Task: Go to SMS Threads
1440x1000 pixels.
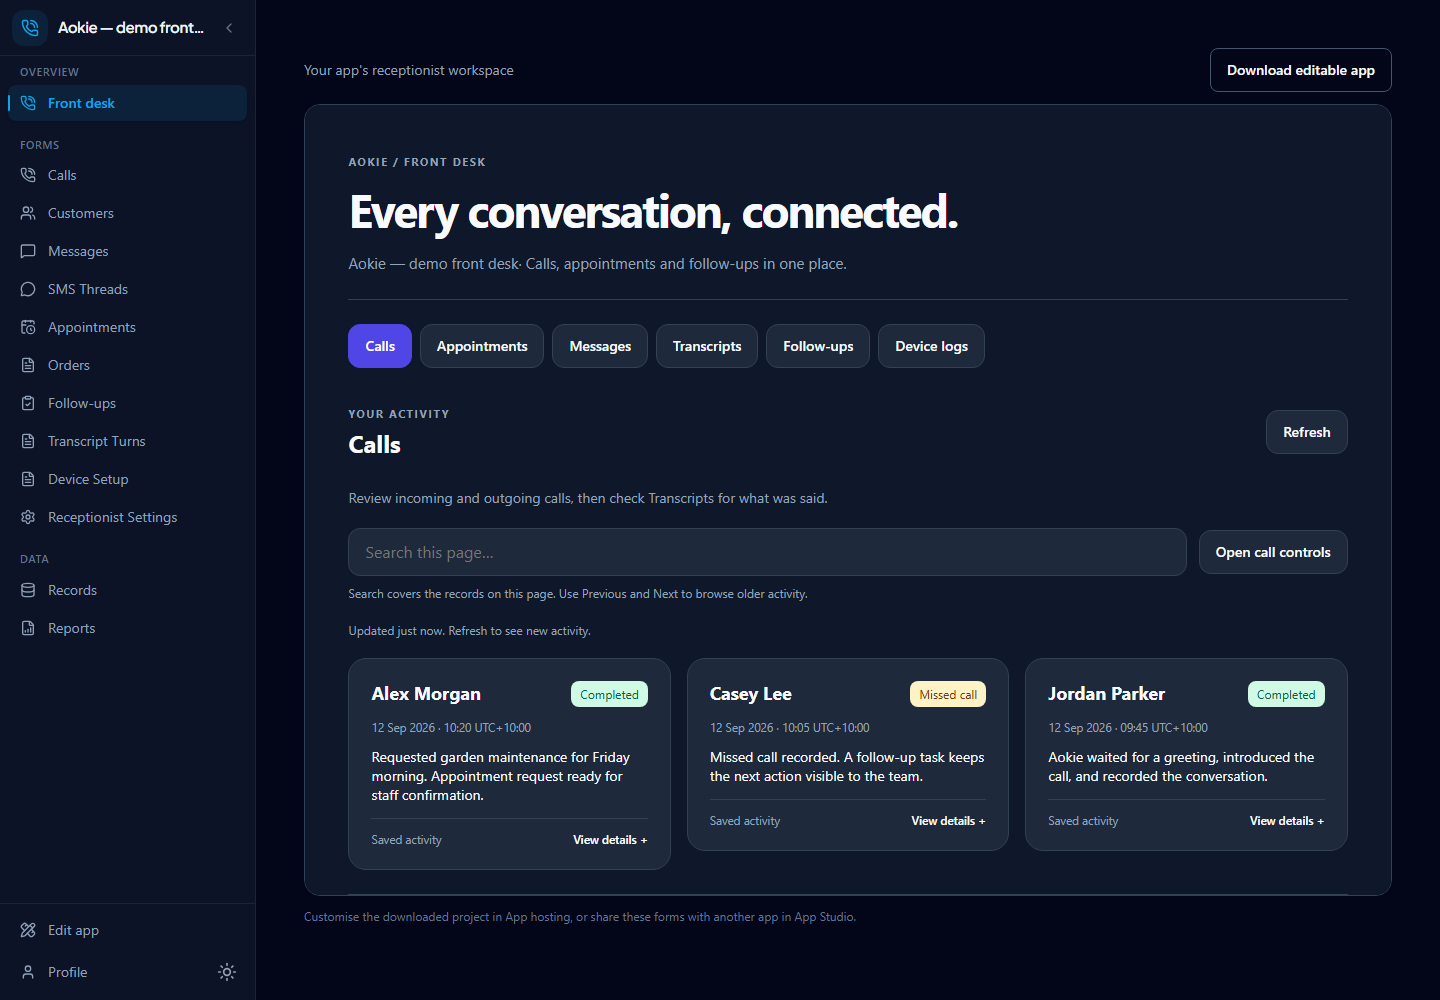Action: tap(127, 289)
